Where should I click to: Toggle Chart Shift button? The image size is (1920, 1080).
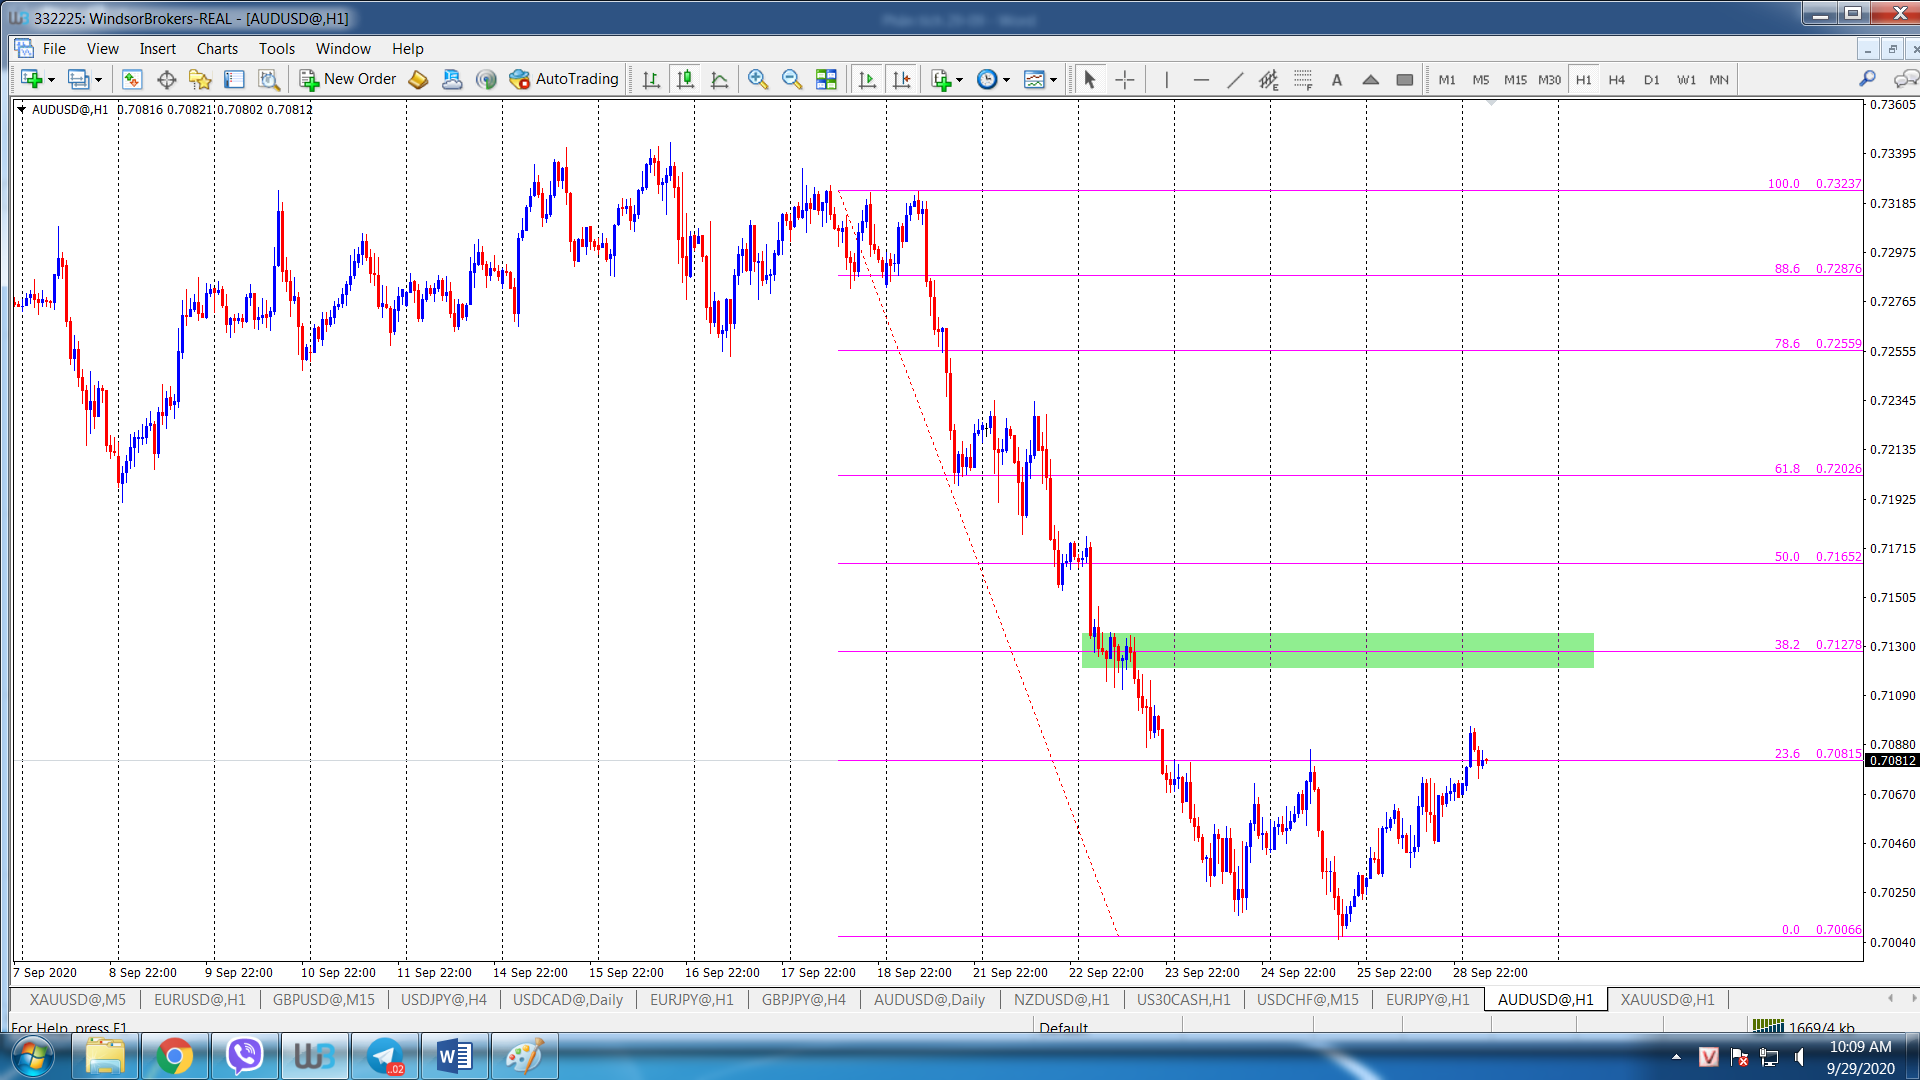tap(901, 79)
